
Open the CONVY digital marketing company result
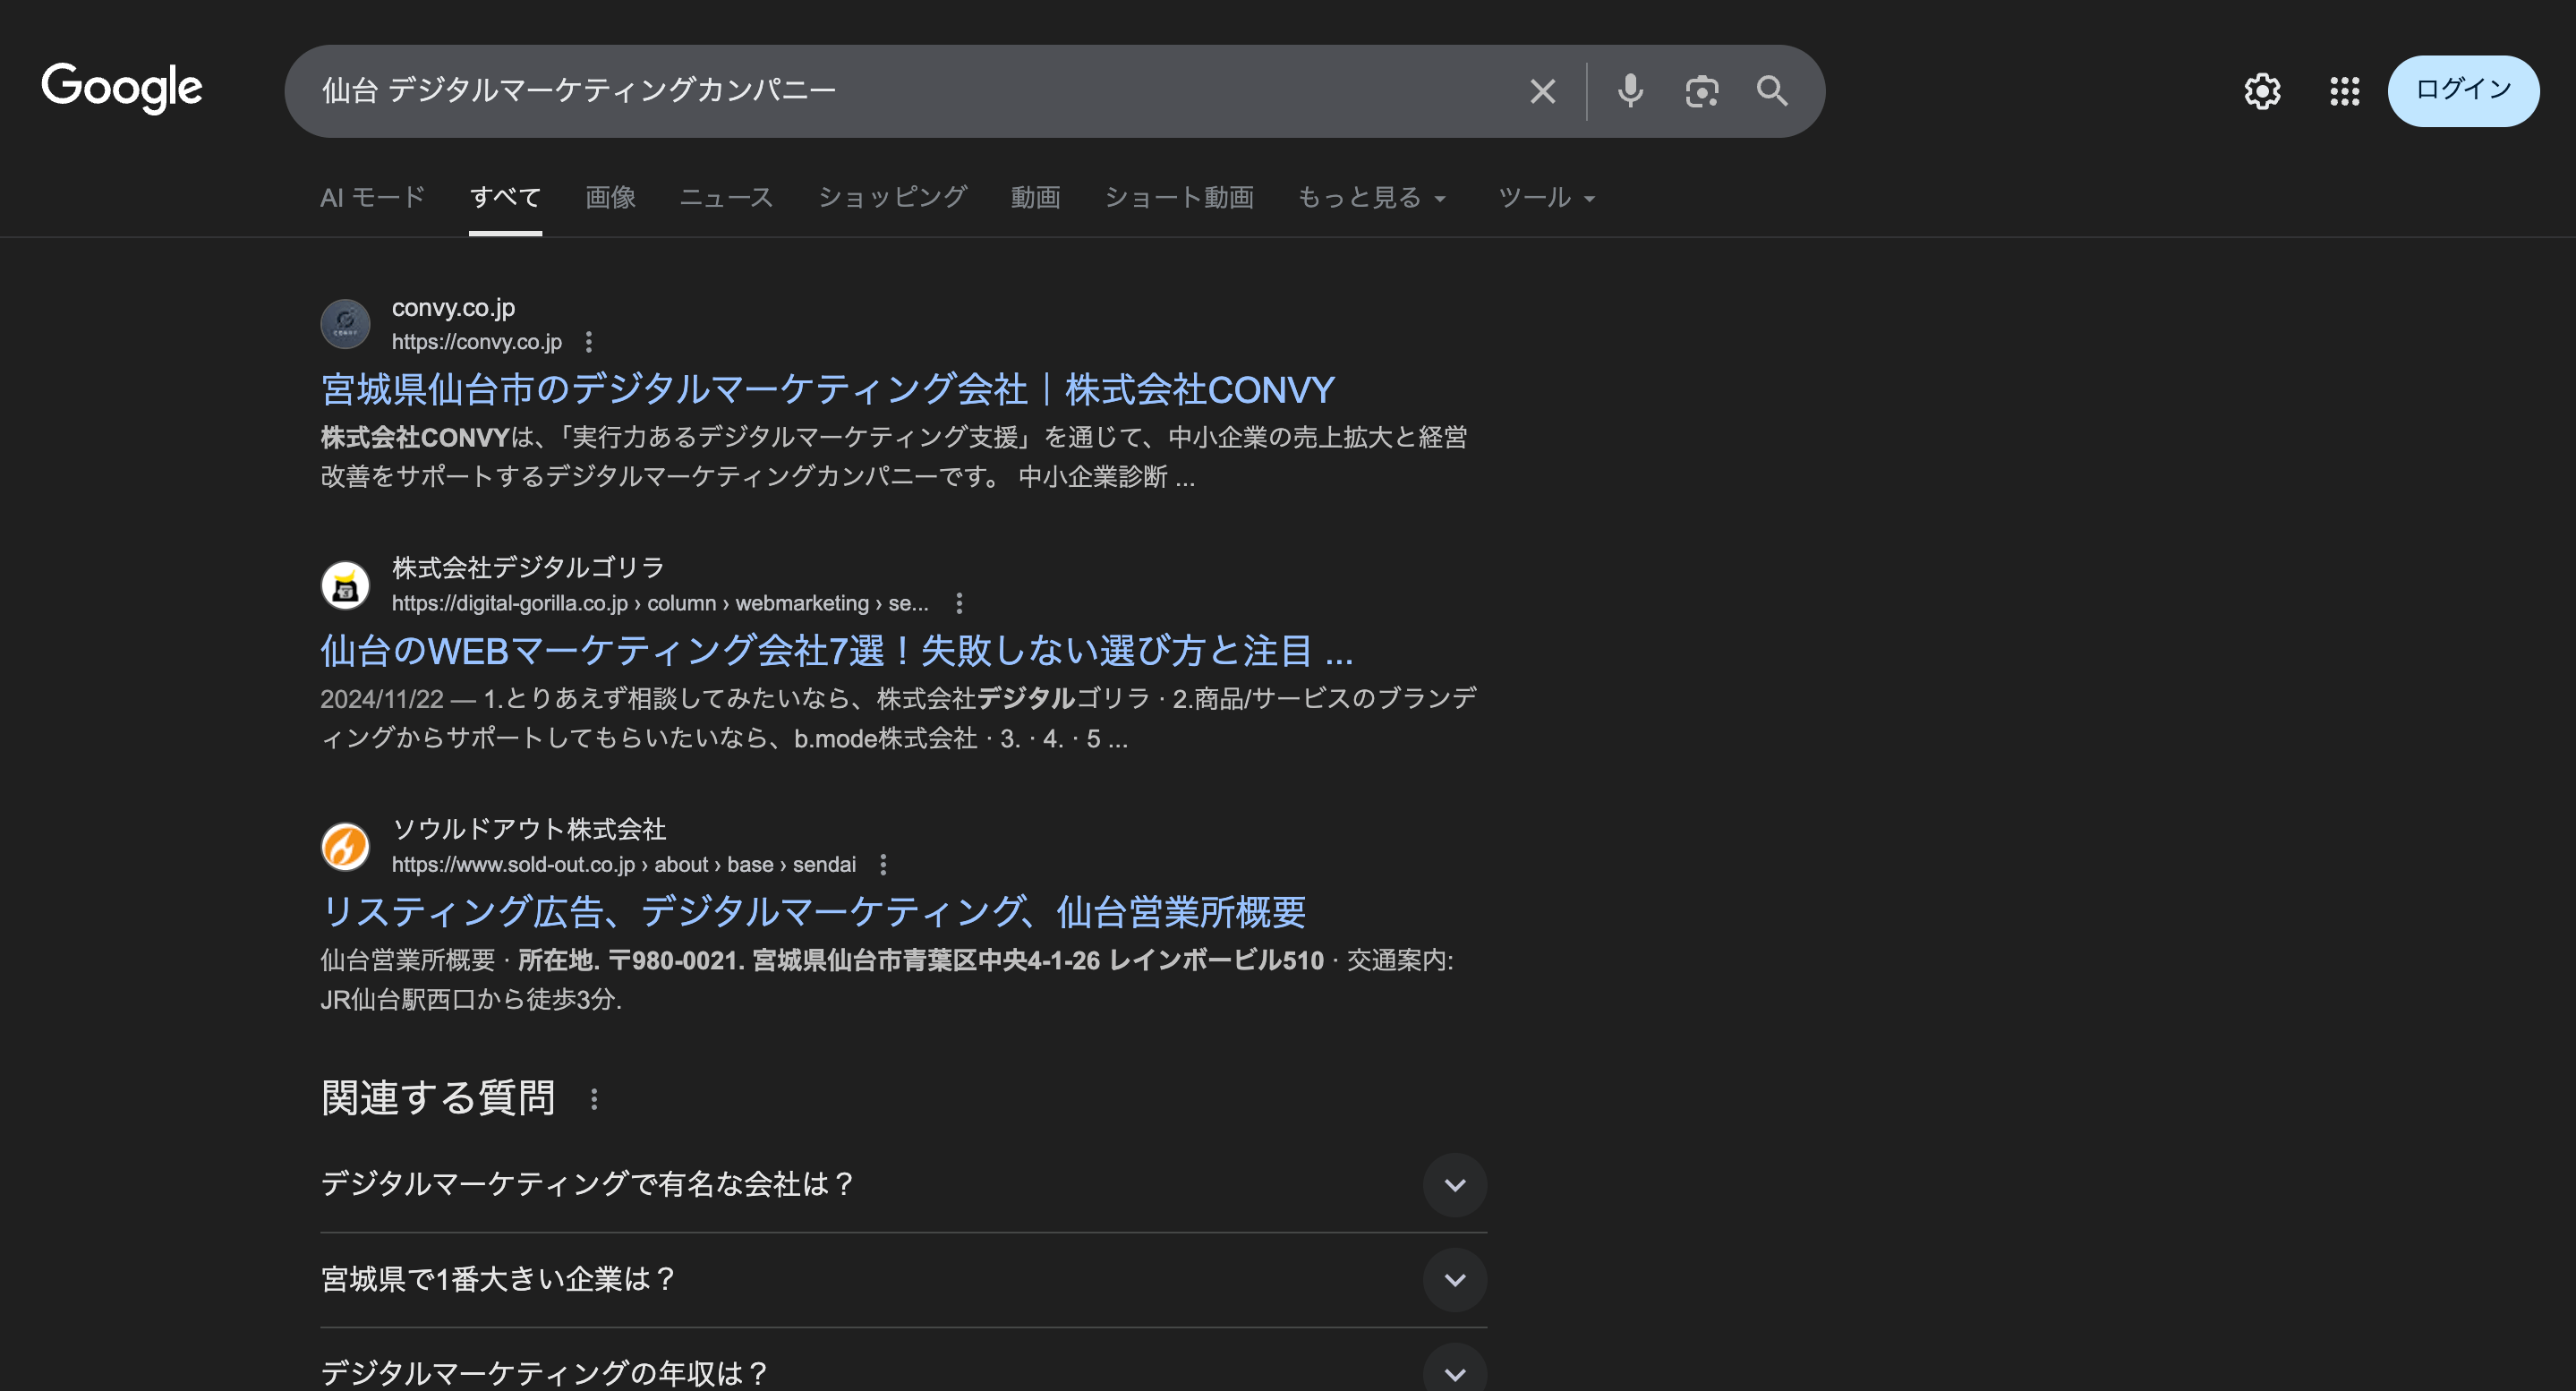pyautogui.click(x=828, y=389)
